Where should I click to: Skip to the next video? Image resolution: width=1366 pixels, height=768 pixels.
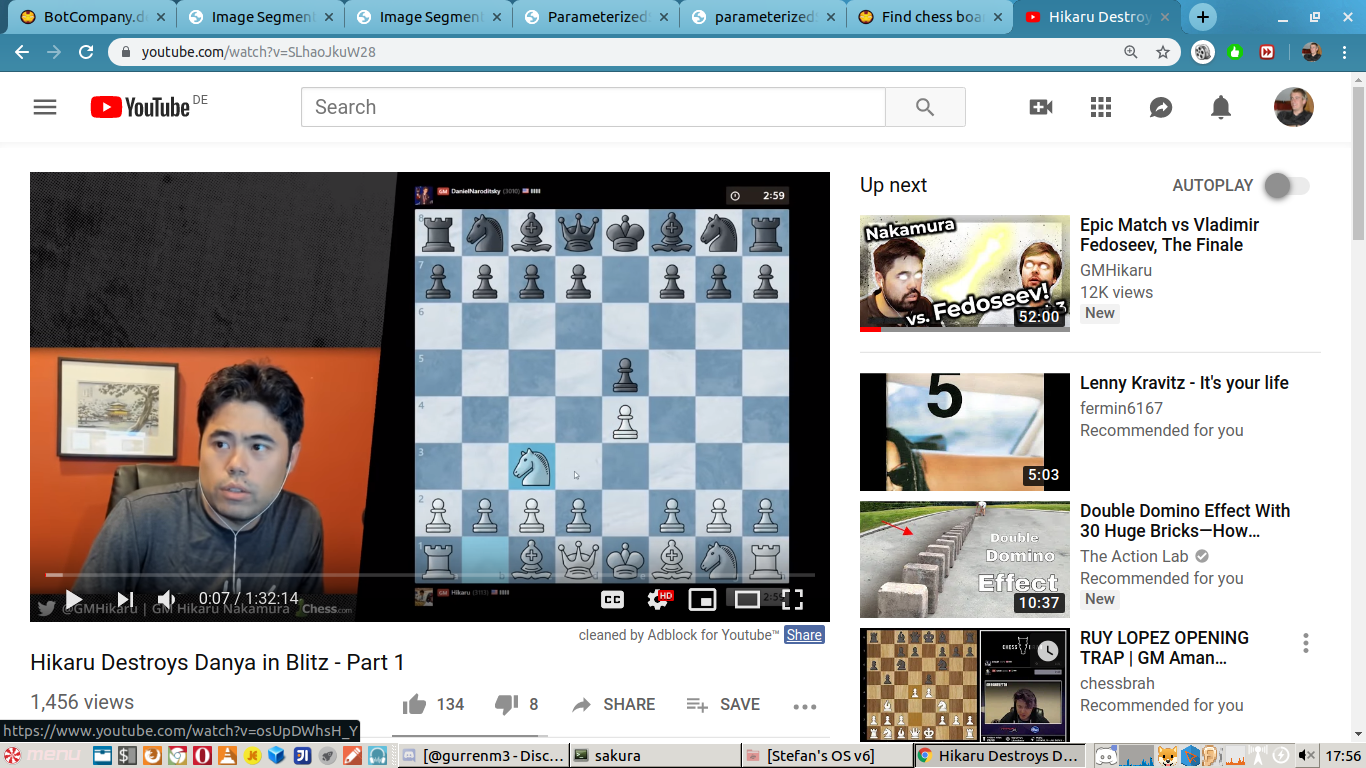125,600
